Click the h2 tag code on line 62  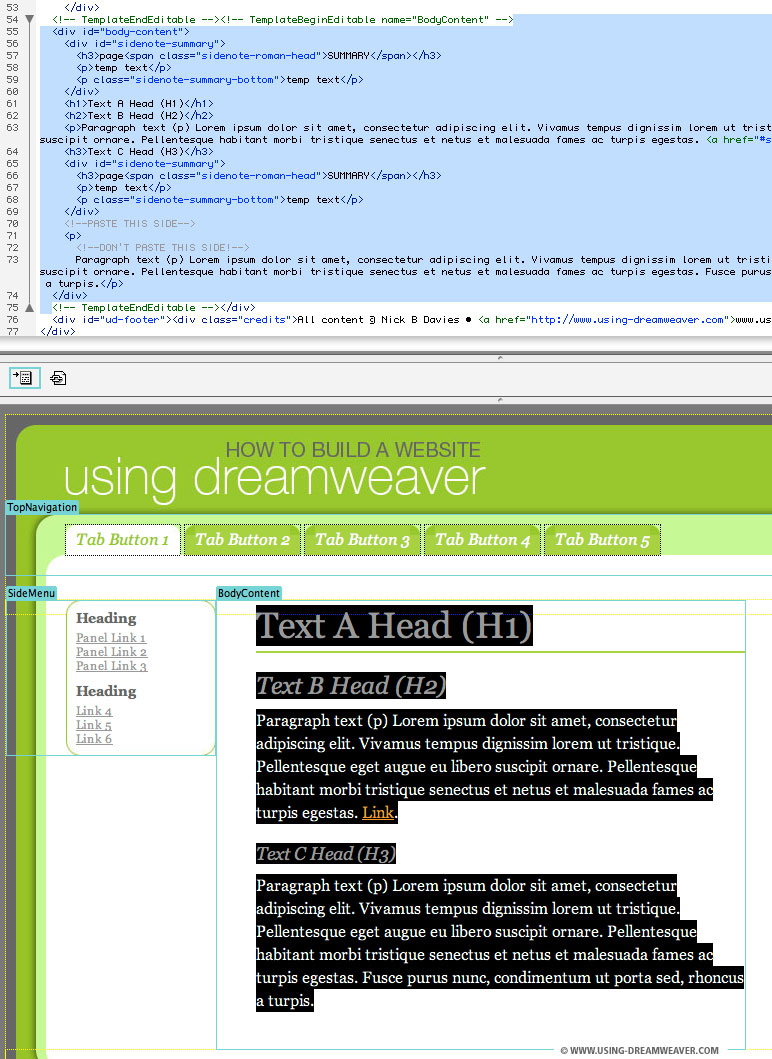pos(138,115)
